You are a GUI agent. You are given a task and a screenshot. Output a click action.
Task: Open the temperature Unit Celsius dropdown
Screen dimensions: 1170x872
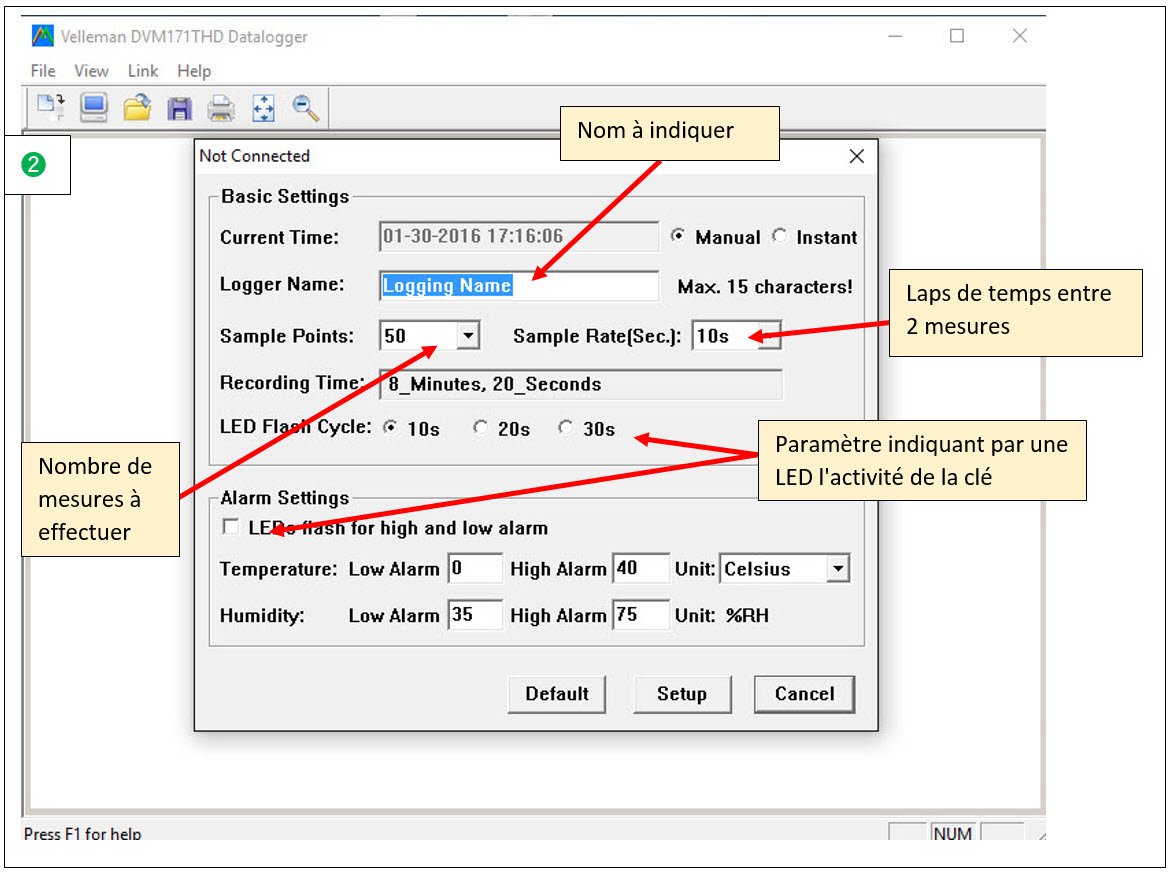click(838, 569)
